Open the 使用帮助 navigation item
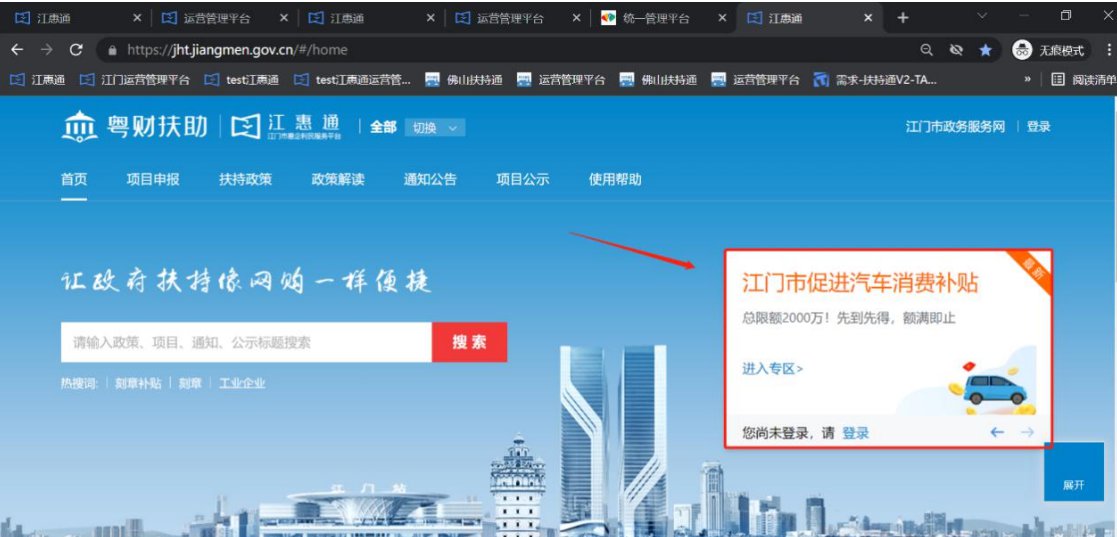The image size is (1117, 537). (615, 179)
